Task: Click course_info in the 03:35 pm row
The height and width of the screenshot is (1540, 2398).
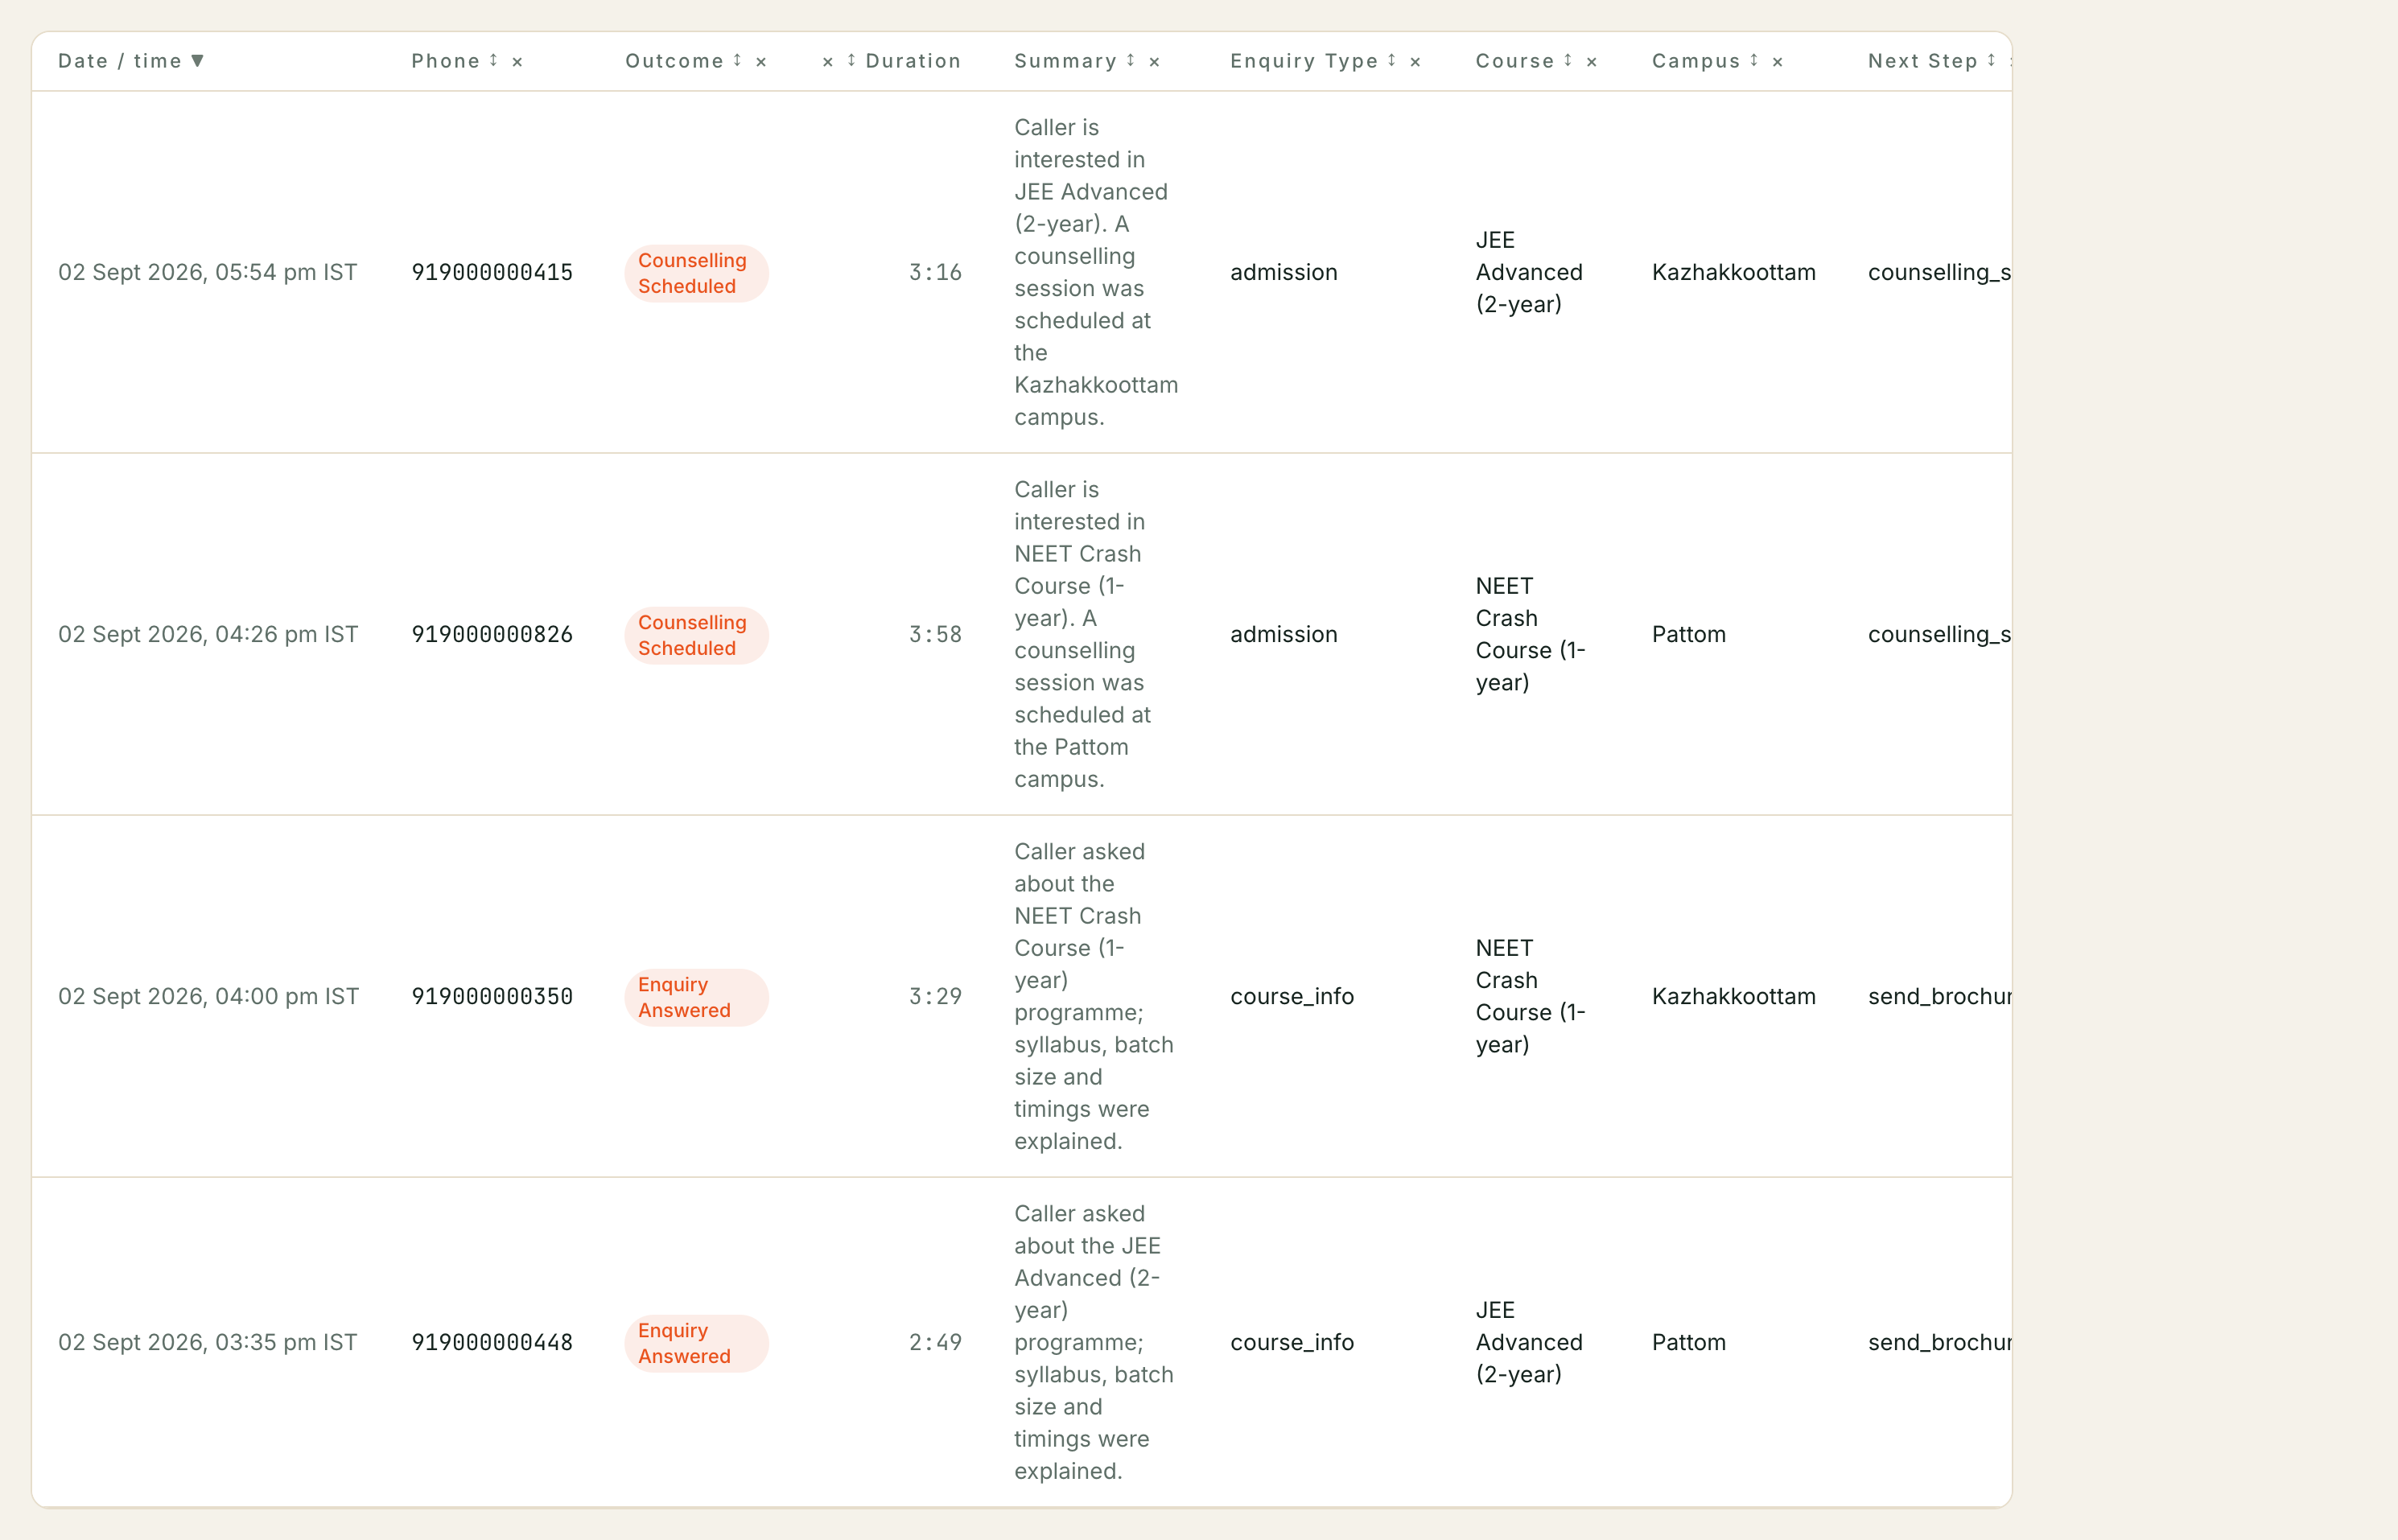Action: coord(1292,1342)
